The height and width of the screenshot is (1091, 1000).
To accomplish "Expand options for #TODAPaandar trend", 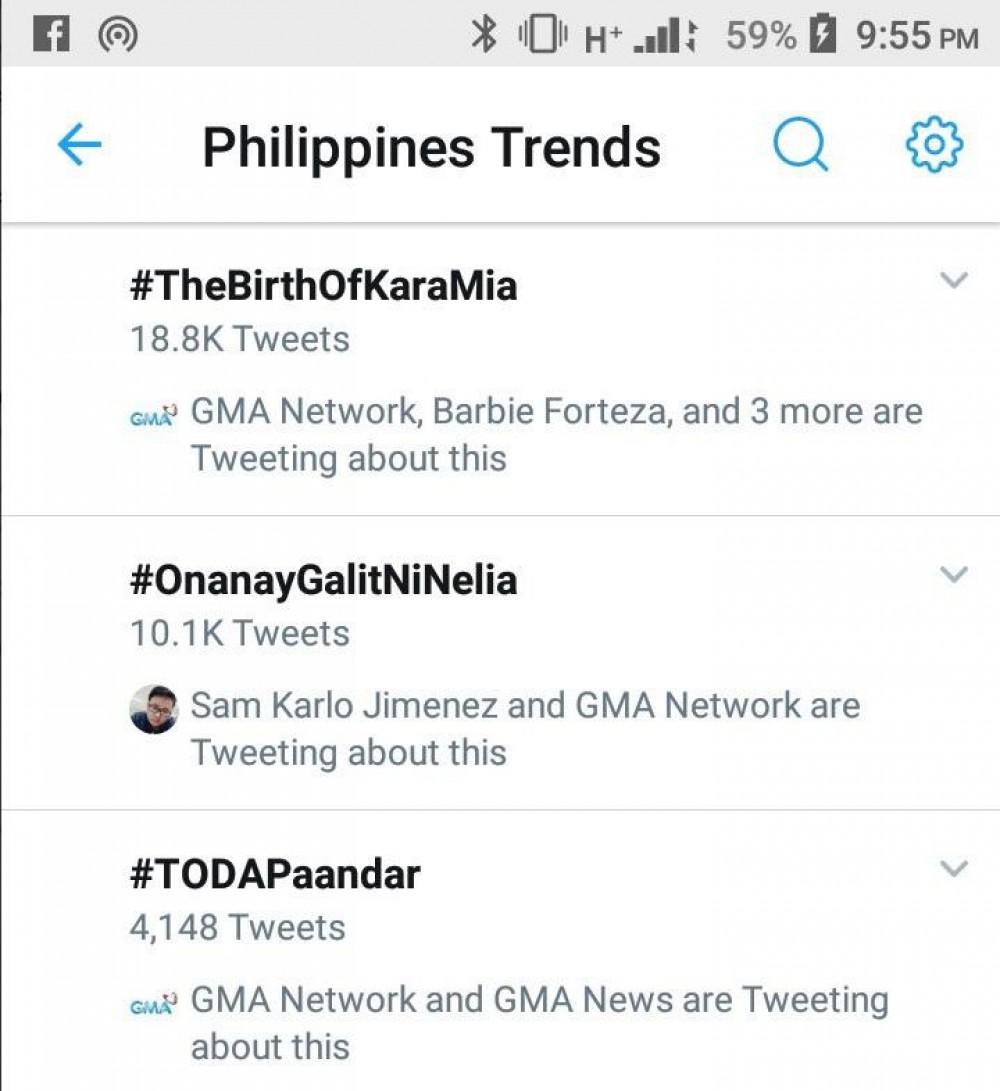I will 955,869.
